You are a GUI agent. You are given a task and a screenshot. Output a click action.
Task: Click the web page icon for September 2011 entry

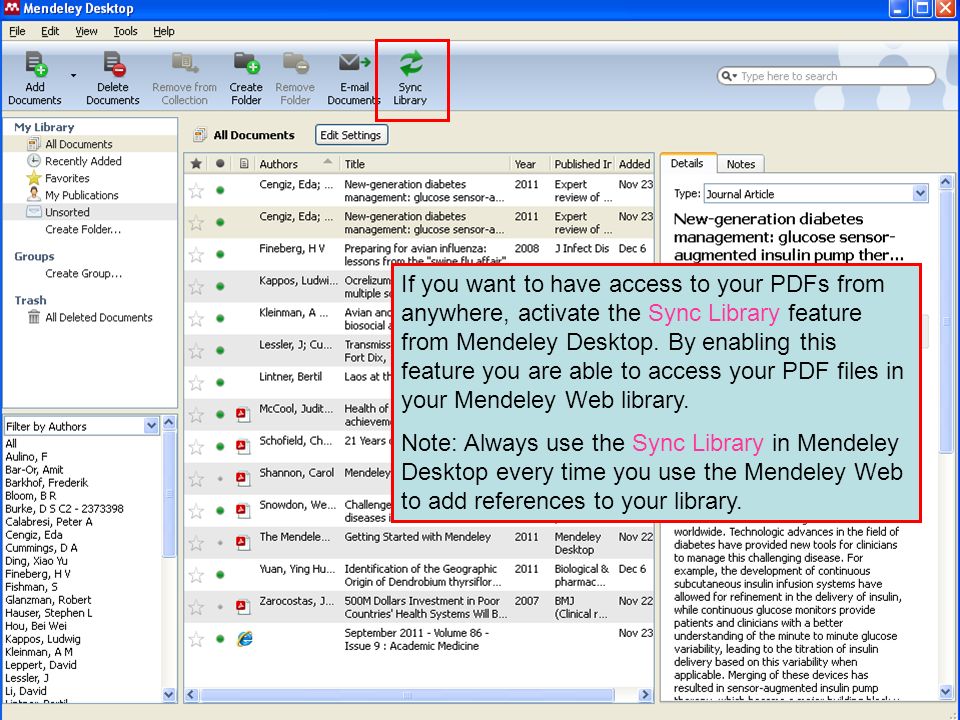pyautogui.click(x=244, y=639)
